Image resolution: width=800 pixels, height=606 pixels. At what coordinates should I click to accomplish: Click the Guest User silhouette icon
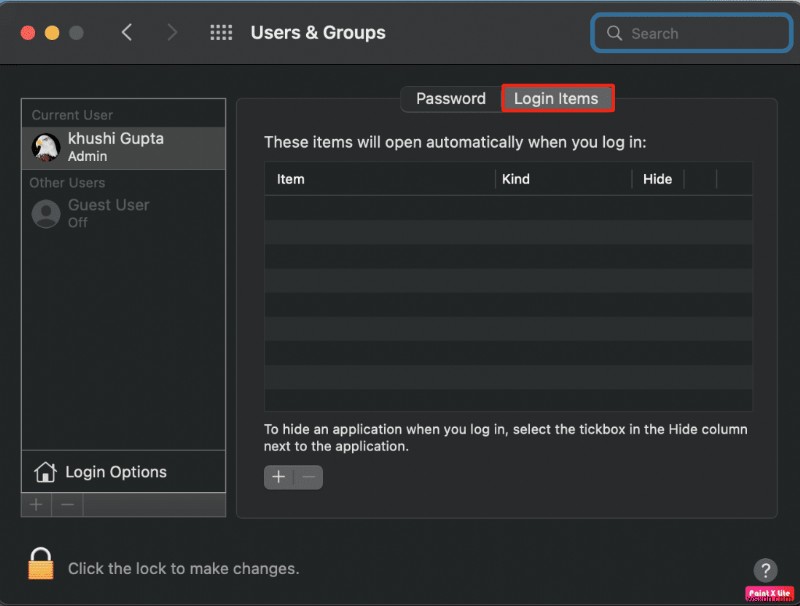(x=46, y=213)
